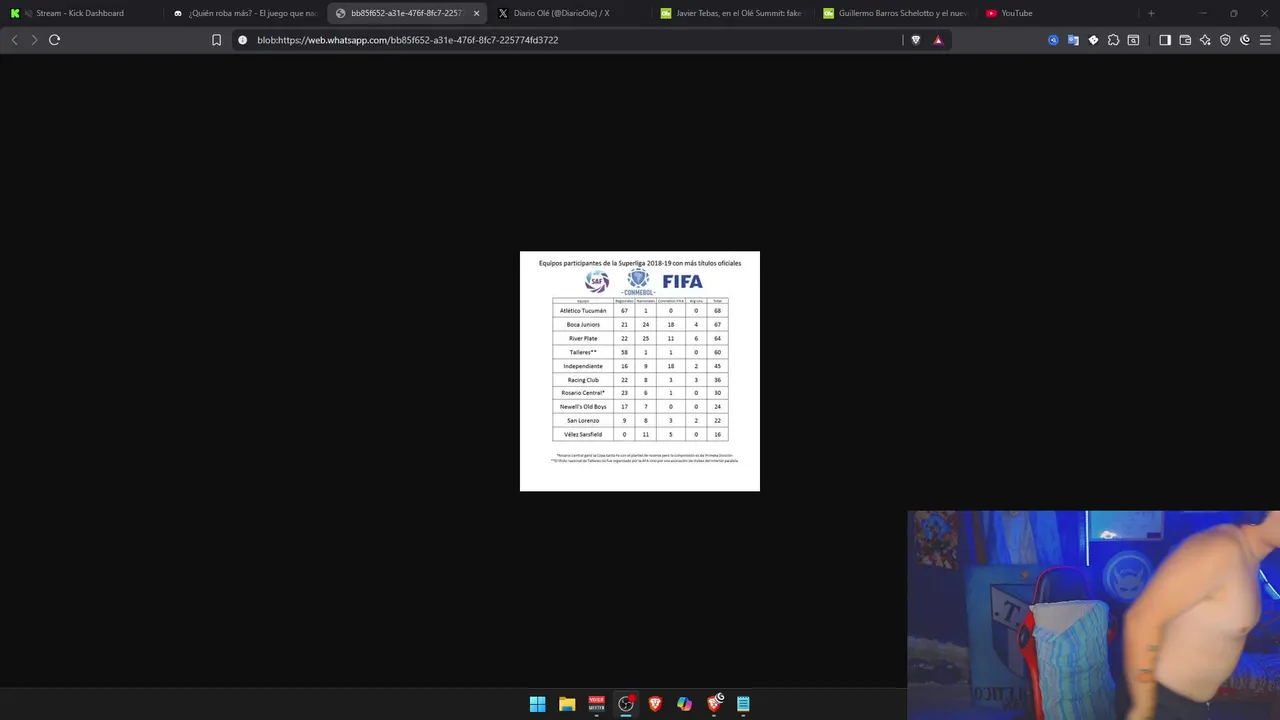Click the CONMEBOL logo in the image
This screenshot has height=720, width=1280.
pos(638,282)
